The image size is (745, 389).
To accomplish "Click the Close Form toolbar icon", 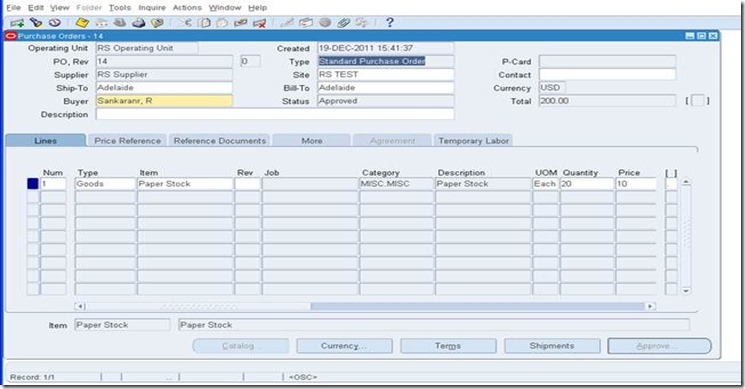I will [x=157, y=22].
